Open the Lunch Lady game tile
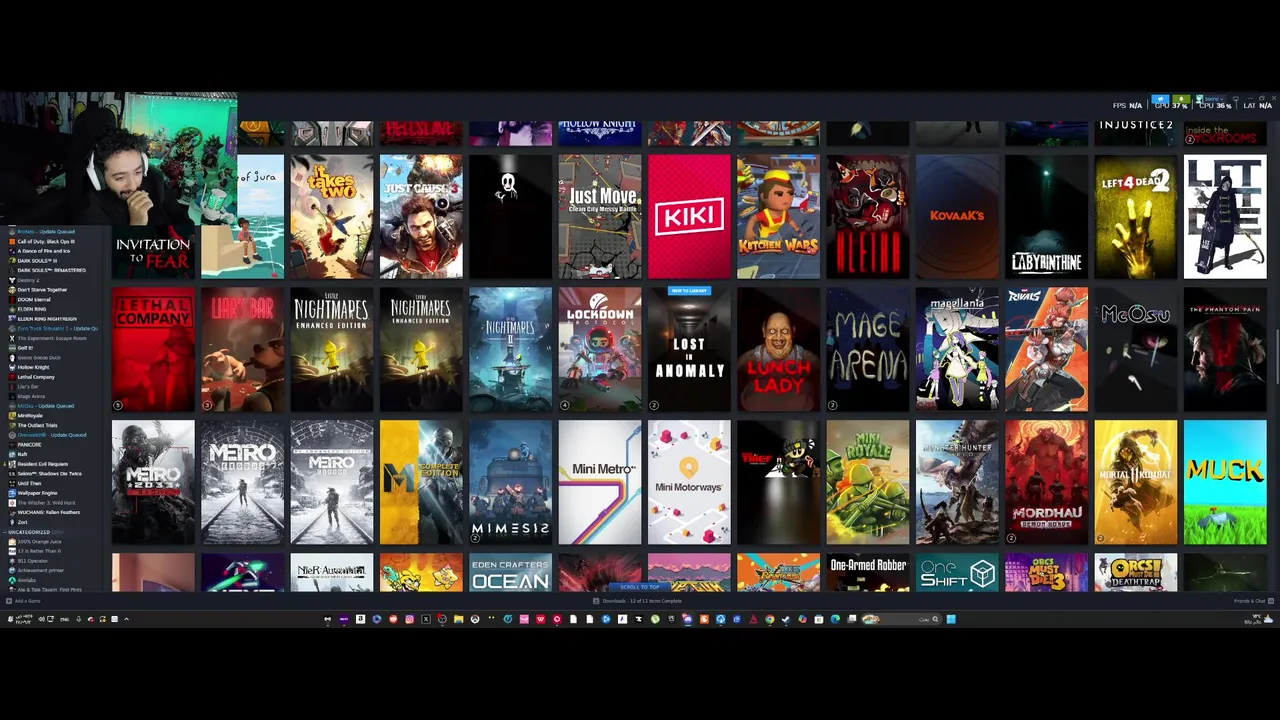 click(x=778, y=349)
